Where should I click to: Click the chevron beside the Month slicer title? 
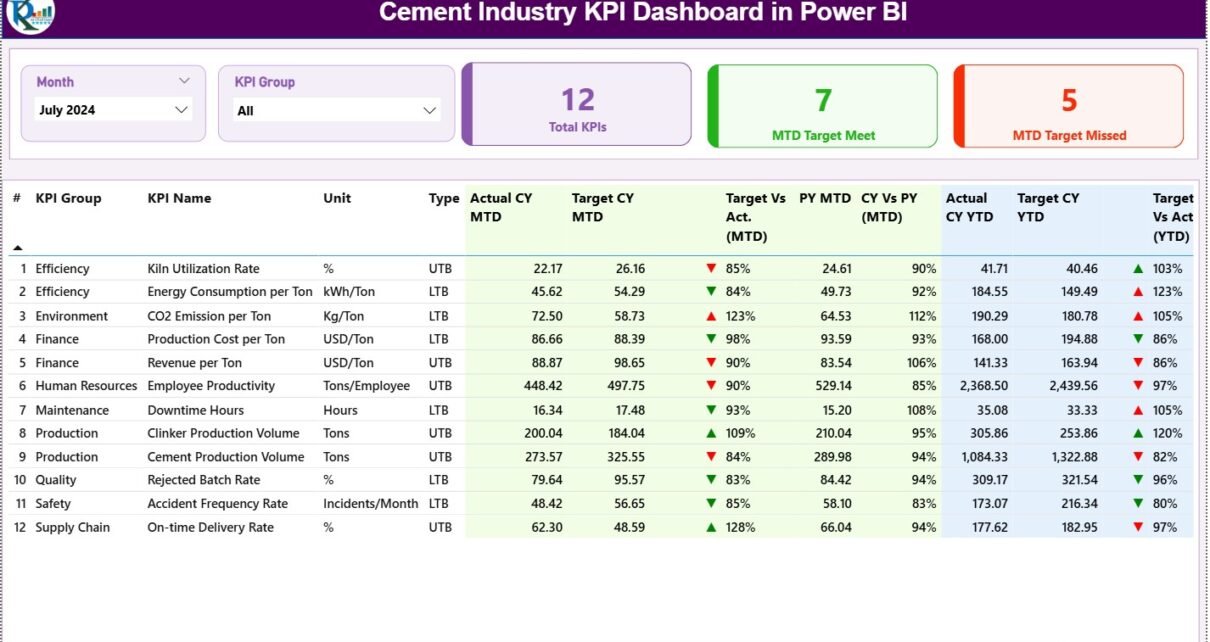click(184, 81)
